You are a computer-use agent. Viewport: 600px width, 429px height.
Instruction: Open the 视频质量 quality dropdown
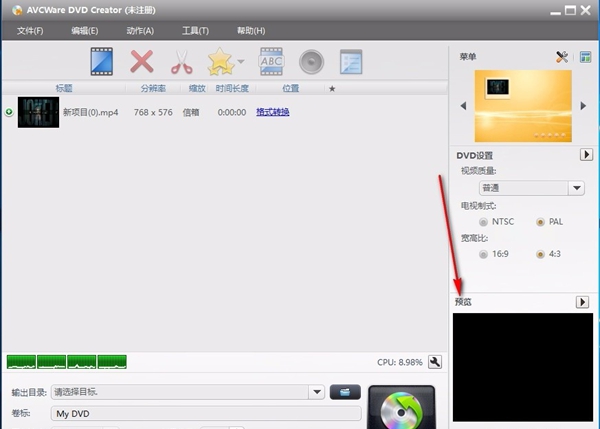pyautogui.click(x=576, y=188)
